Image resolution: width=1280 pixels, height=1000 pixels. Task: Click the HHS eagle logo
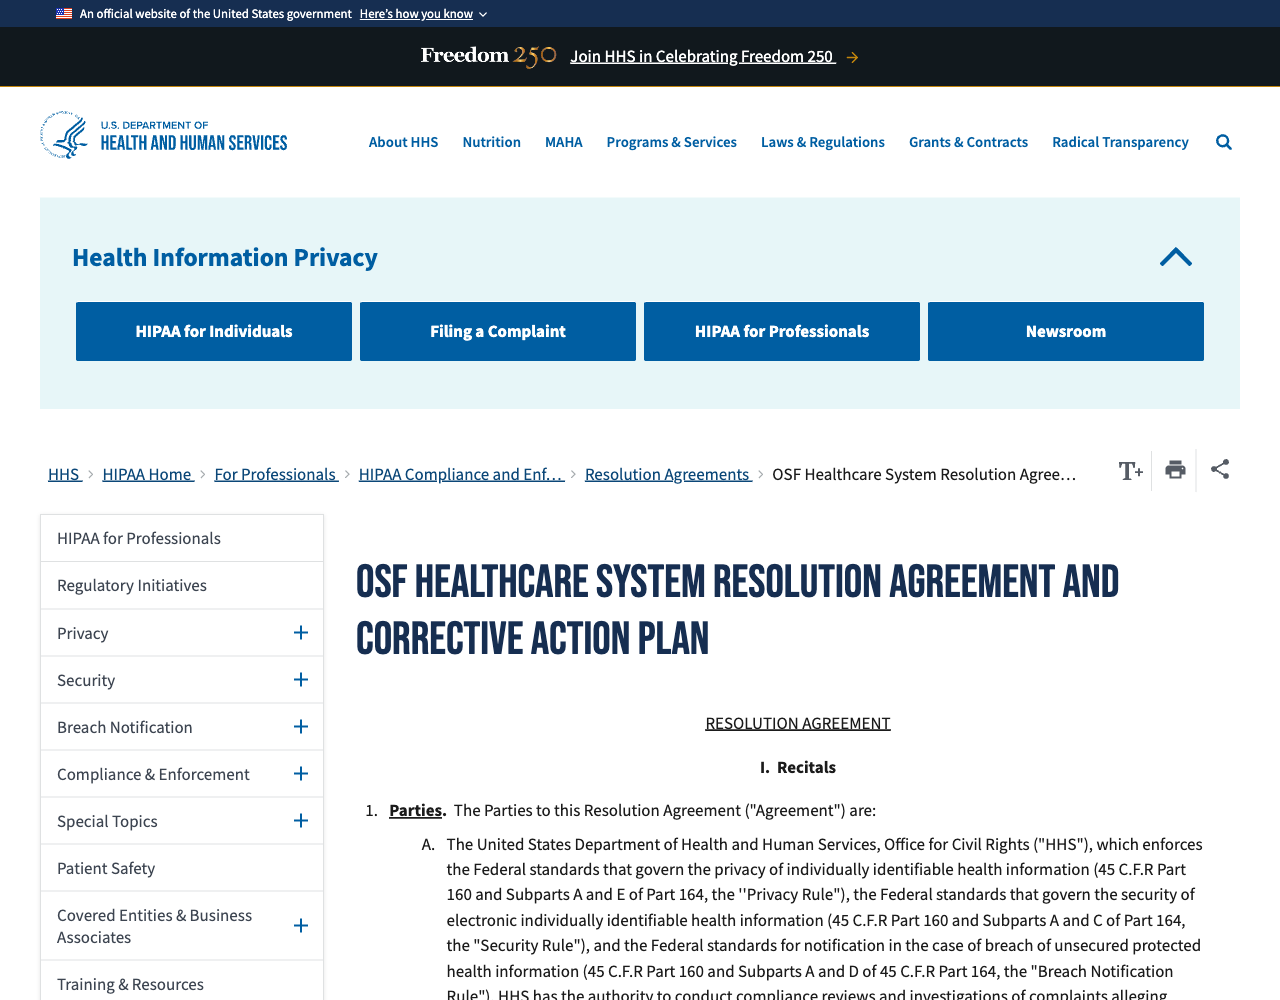(64, 135)
